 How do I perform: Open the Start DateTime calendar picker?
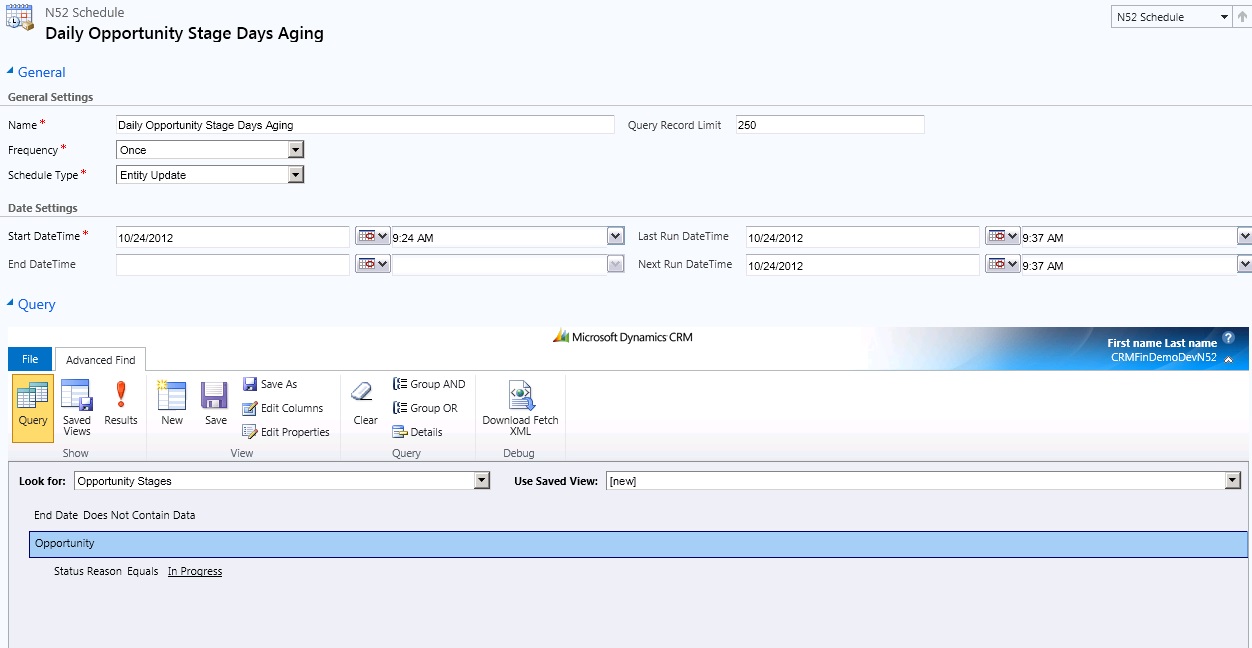372,237
